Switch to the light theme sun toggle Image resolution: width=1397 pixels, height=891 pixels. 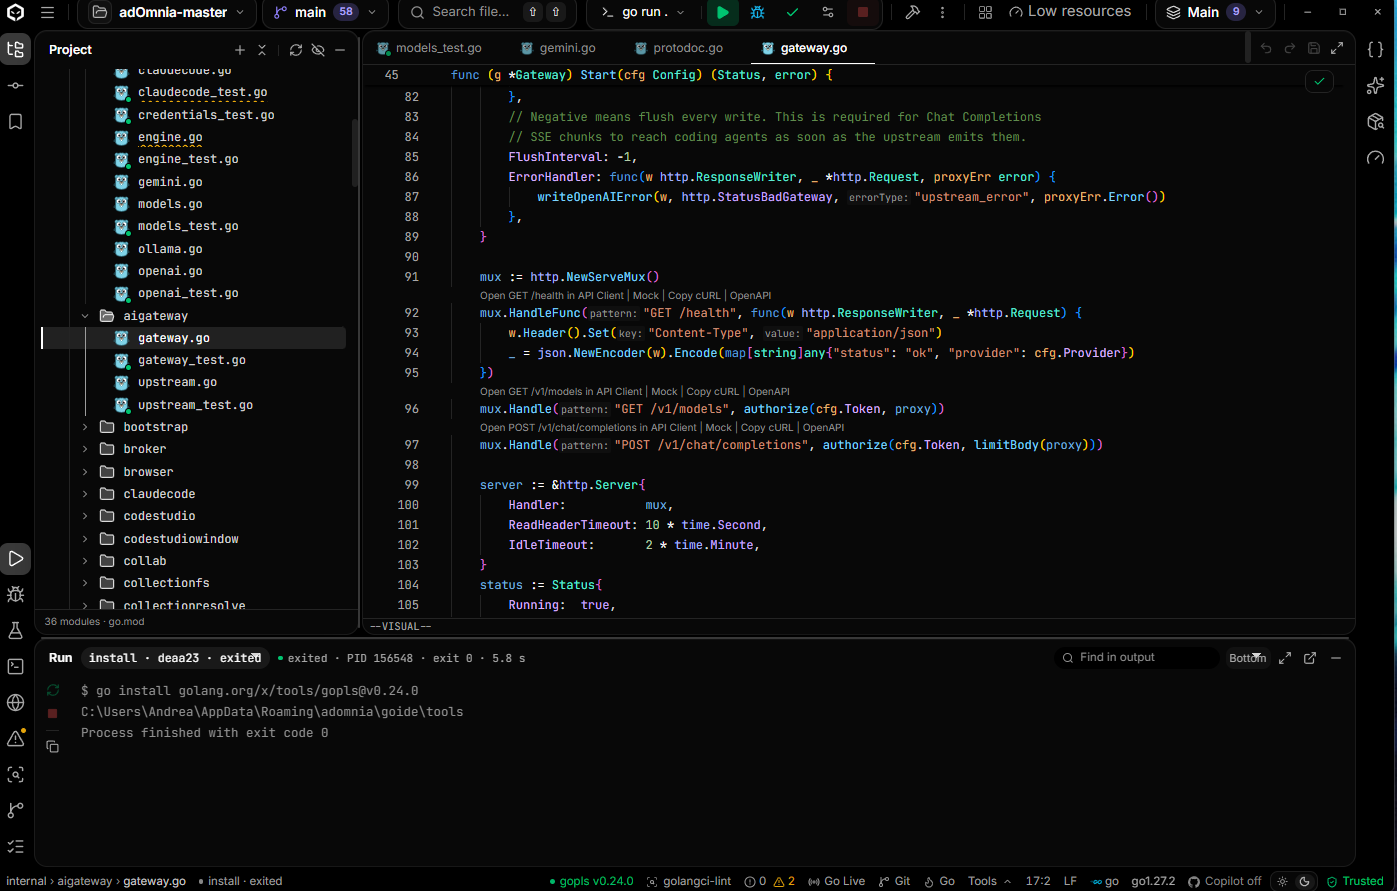(1283, 881)
